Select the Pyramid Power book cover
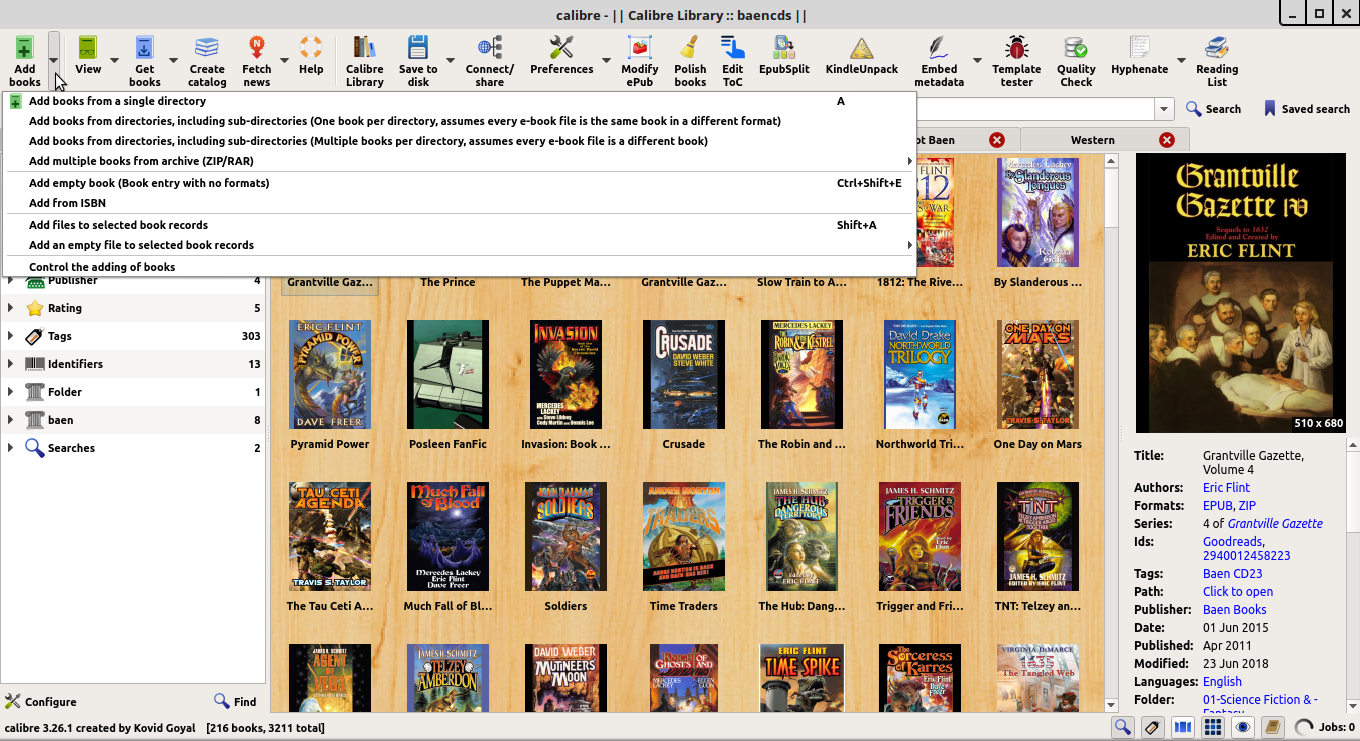 [330, 375]
